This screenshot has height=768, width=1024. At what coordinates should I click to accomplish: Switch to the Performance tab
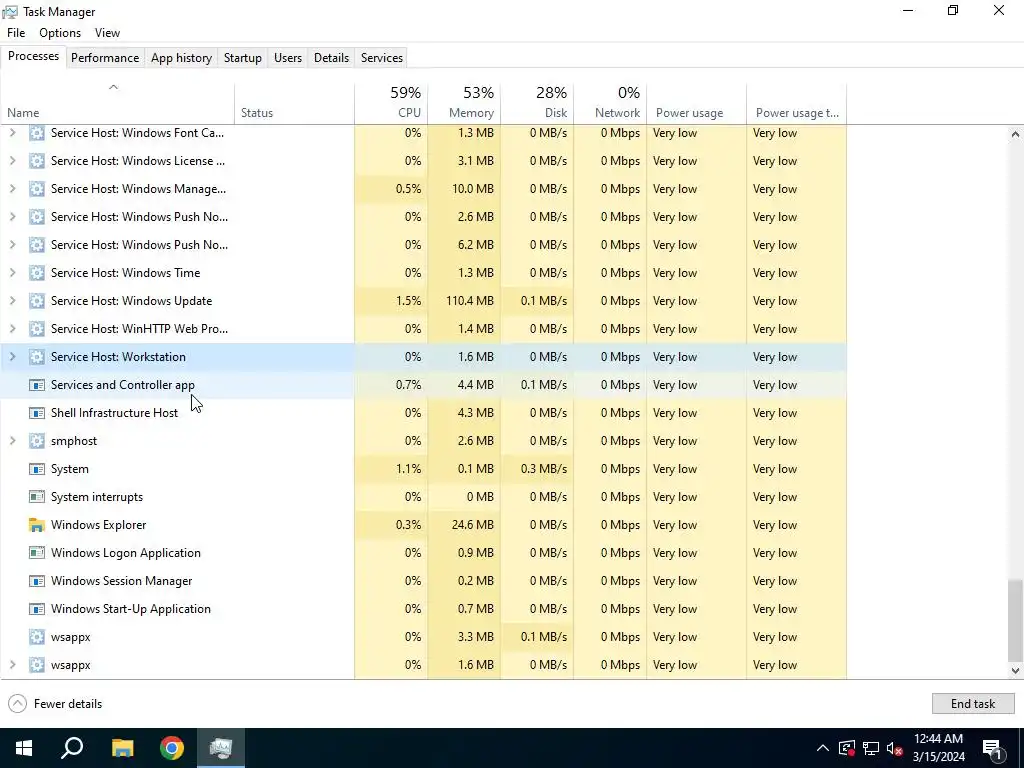pyautogui.click(x=105, y=57)
